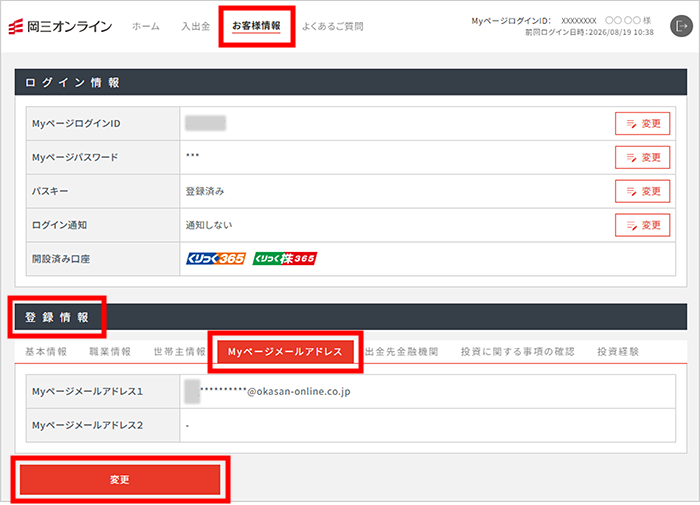
Task: Click the Myページメールアドレス2 label
Action: (88, 426)
